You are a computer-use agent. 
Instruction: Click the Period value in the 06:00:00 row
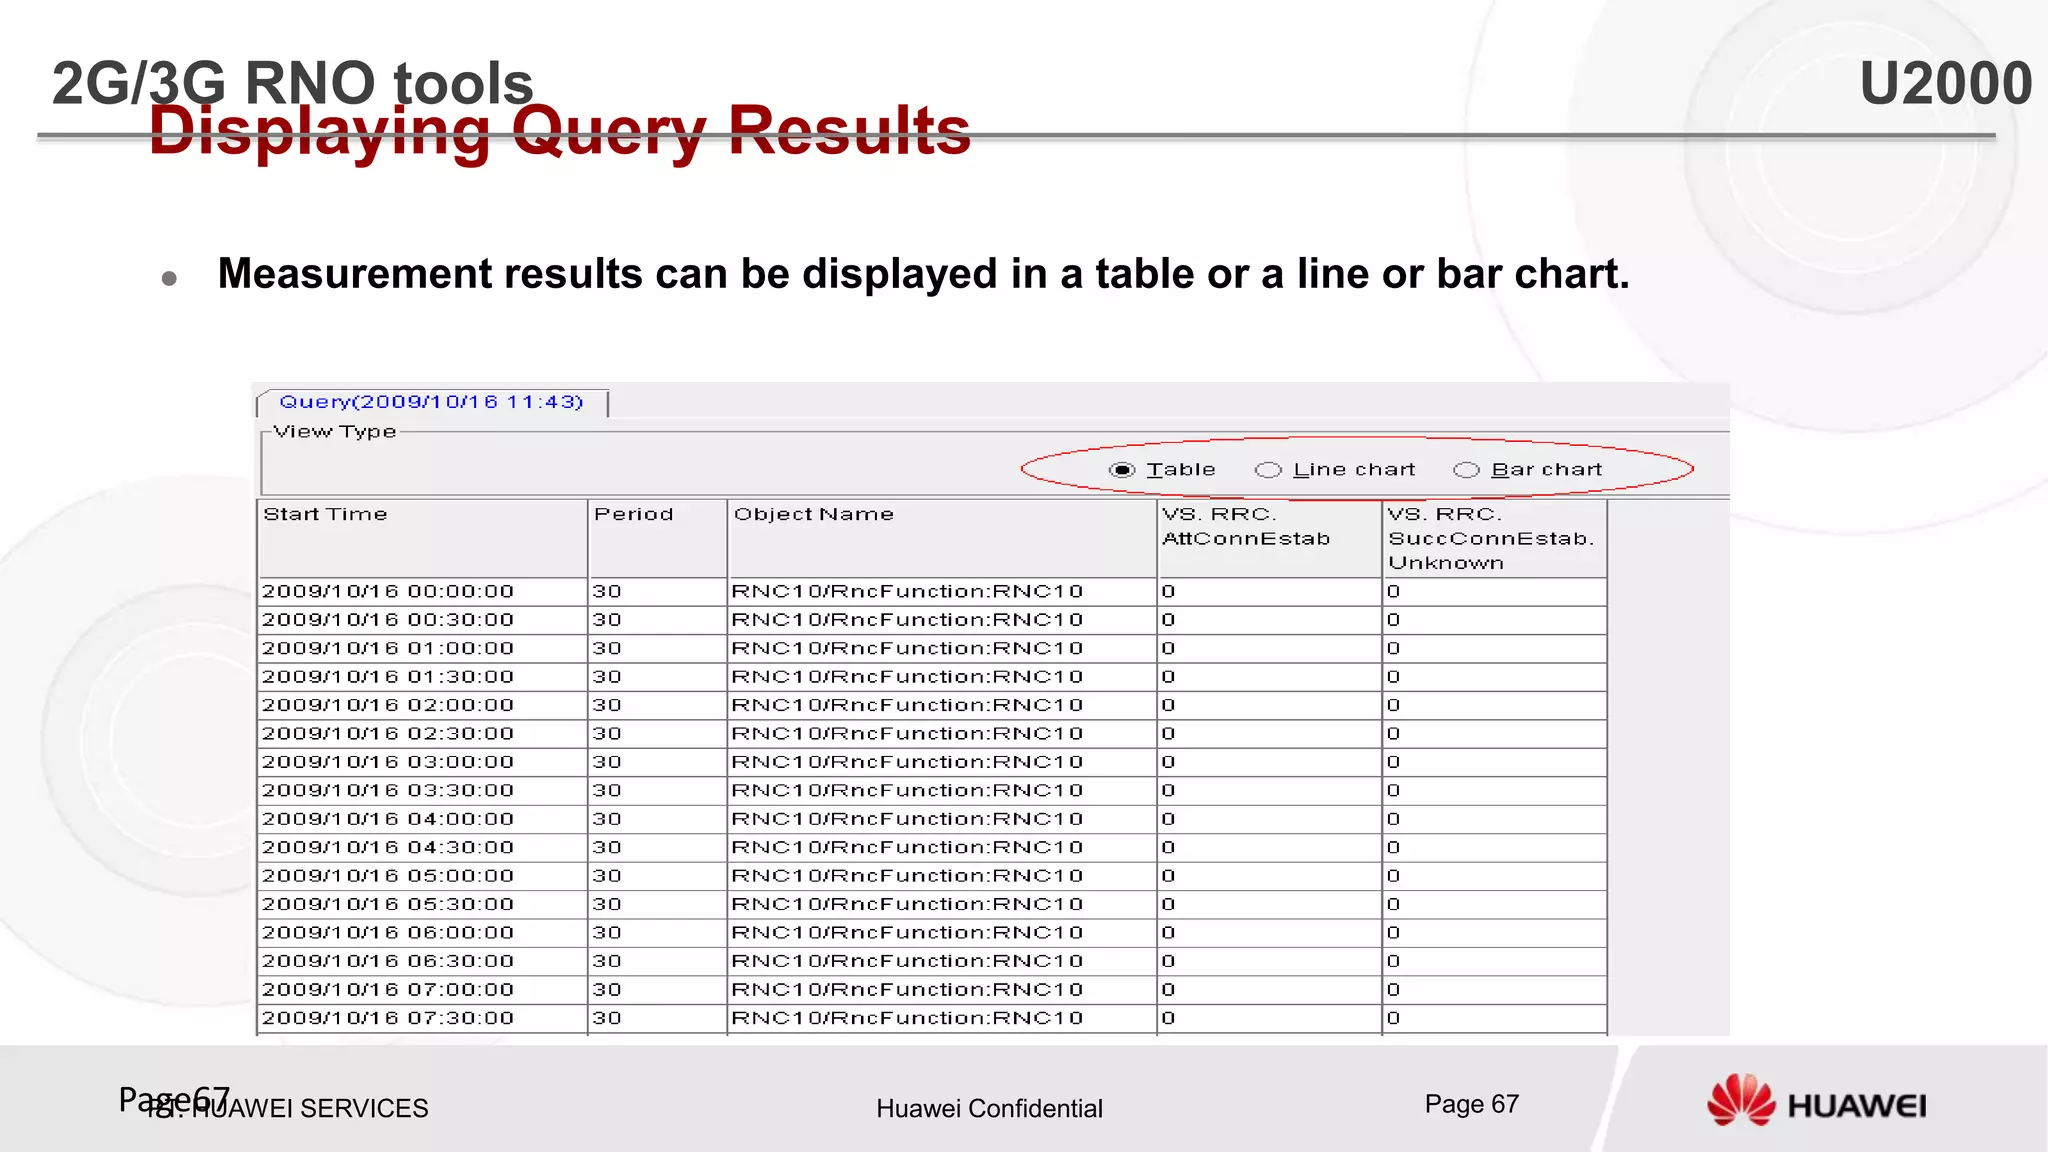click(657, 933)
